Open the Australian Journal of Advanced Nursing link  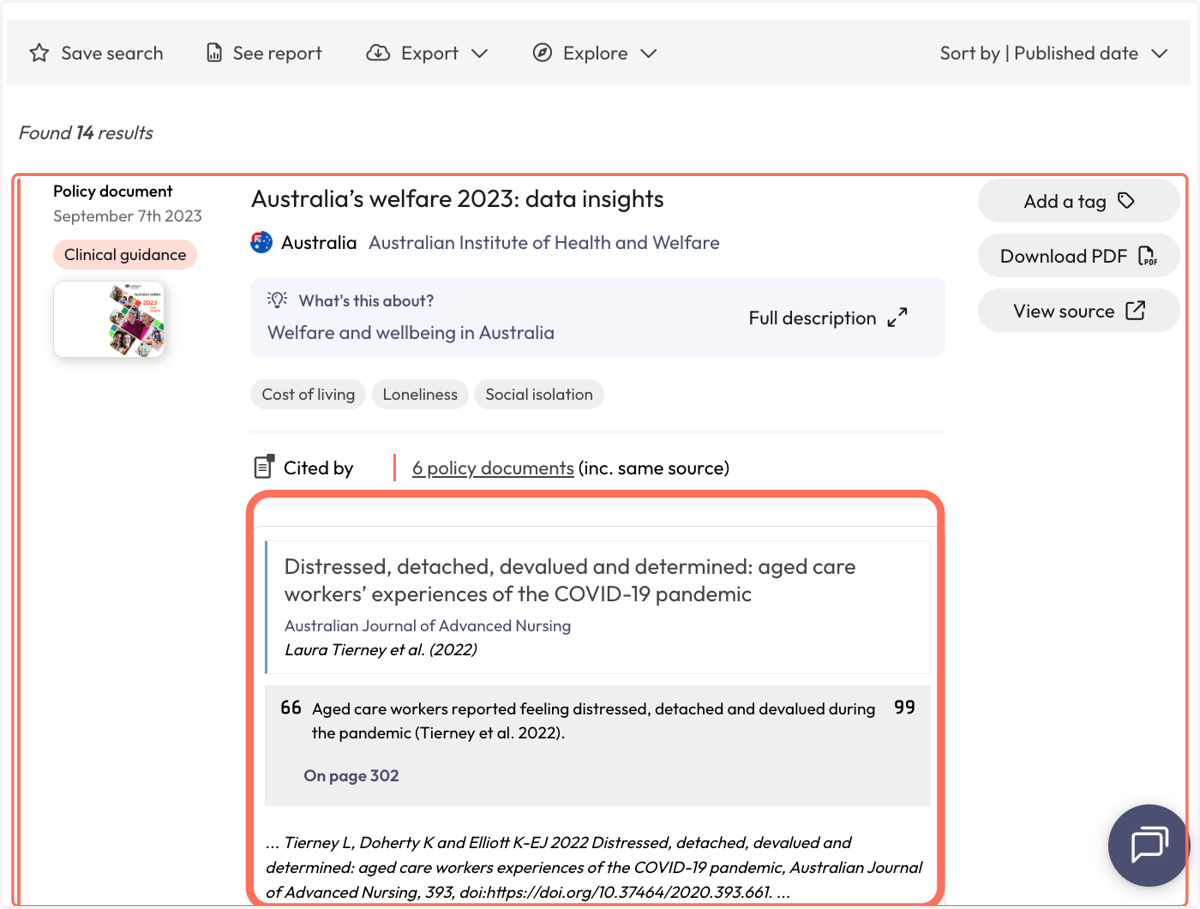[428, 626]
